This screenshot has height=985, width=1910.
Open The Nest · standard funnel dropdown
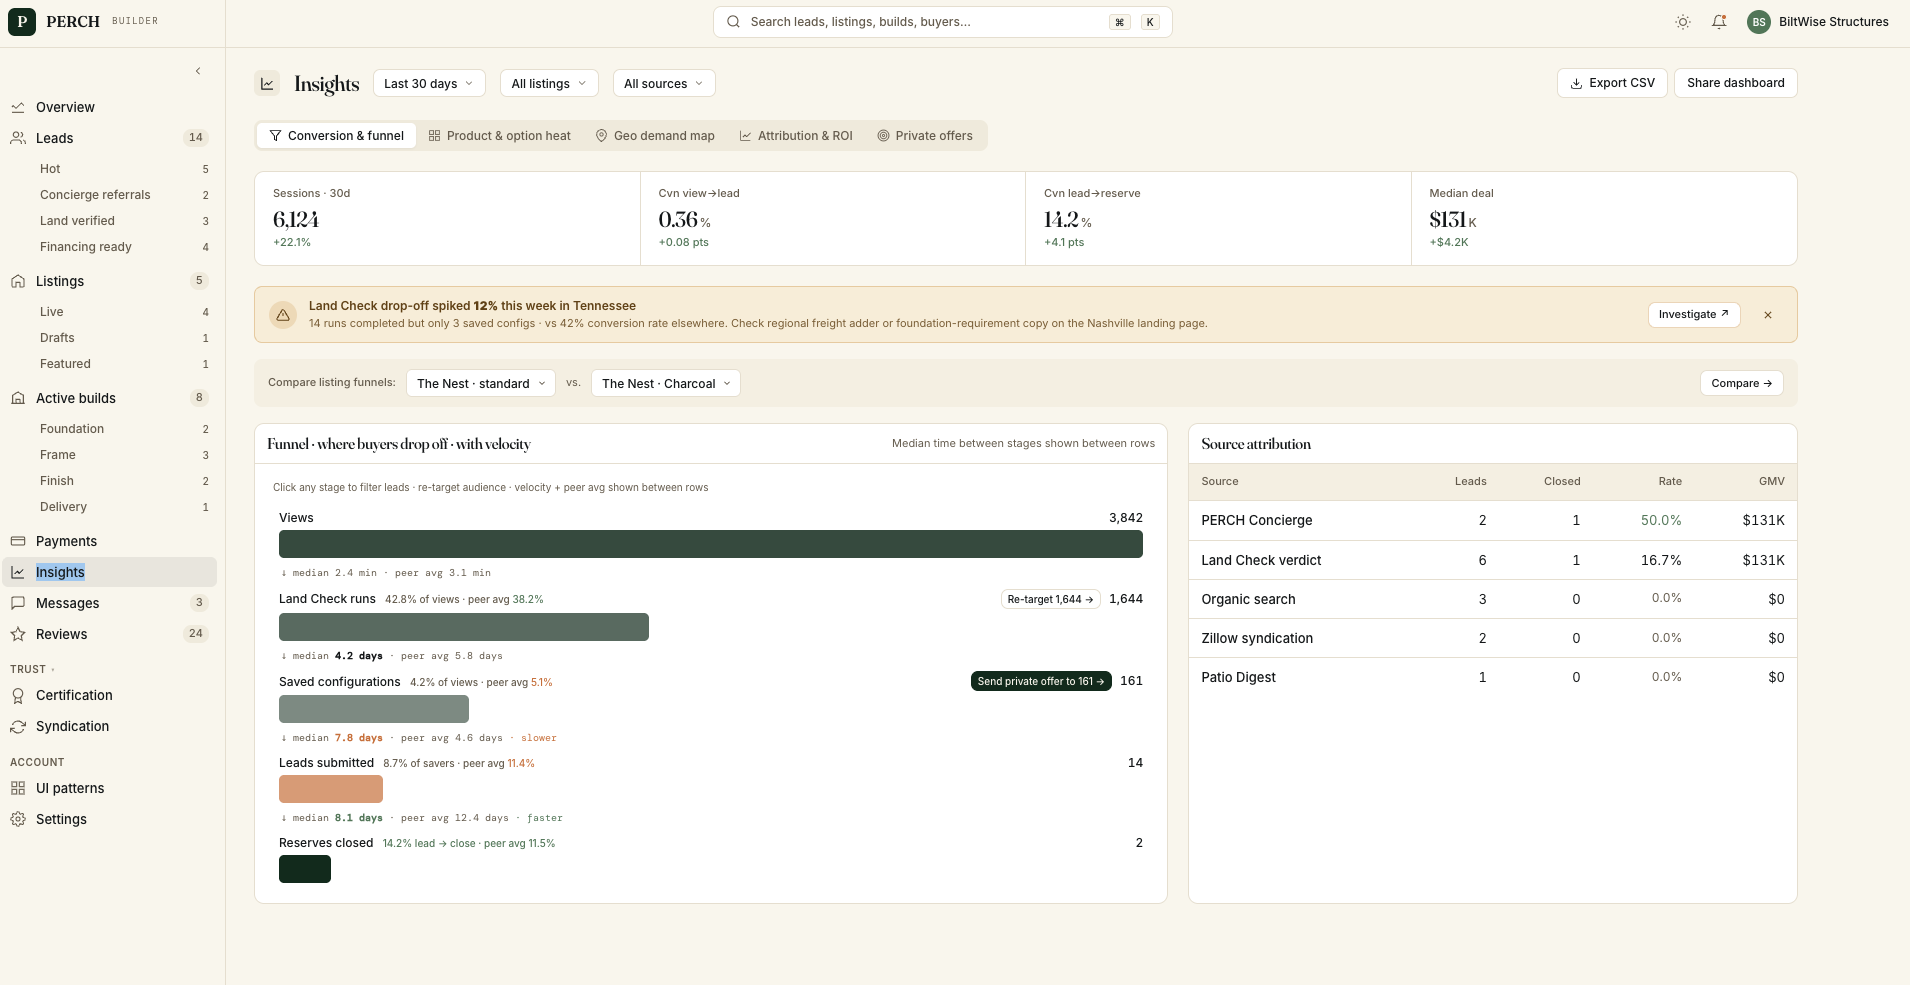click(x=481, y=383)
